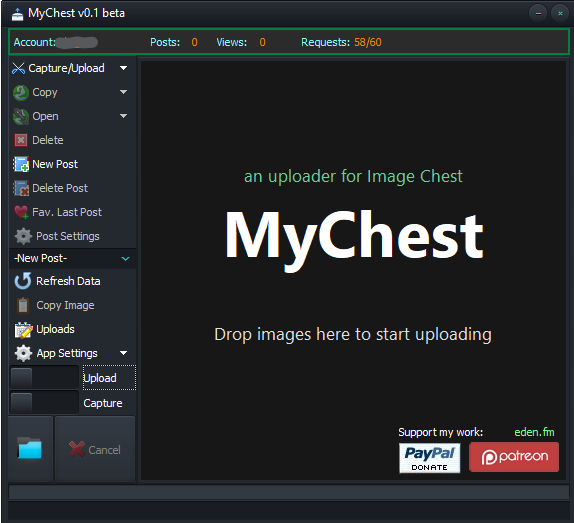Expand the Capture/Upload dropdown arrow

coord(124,68)
